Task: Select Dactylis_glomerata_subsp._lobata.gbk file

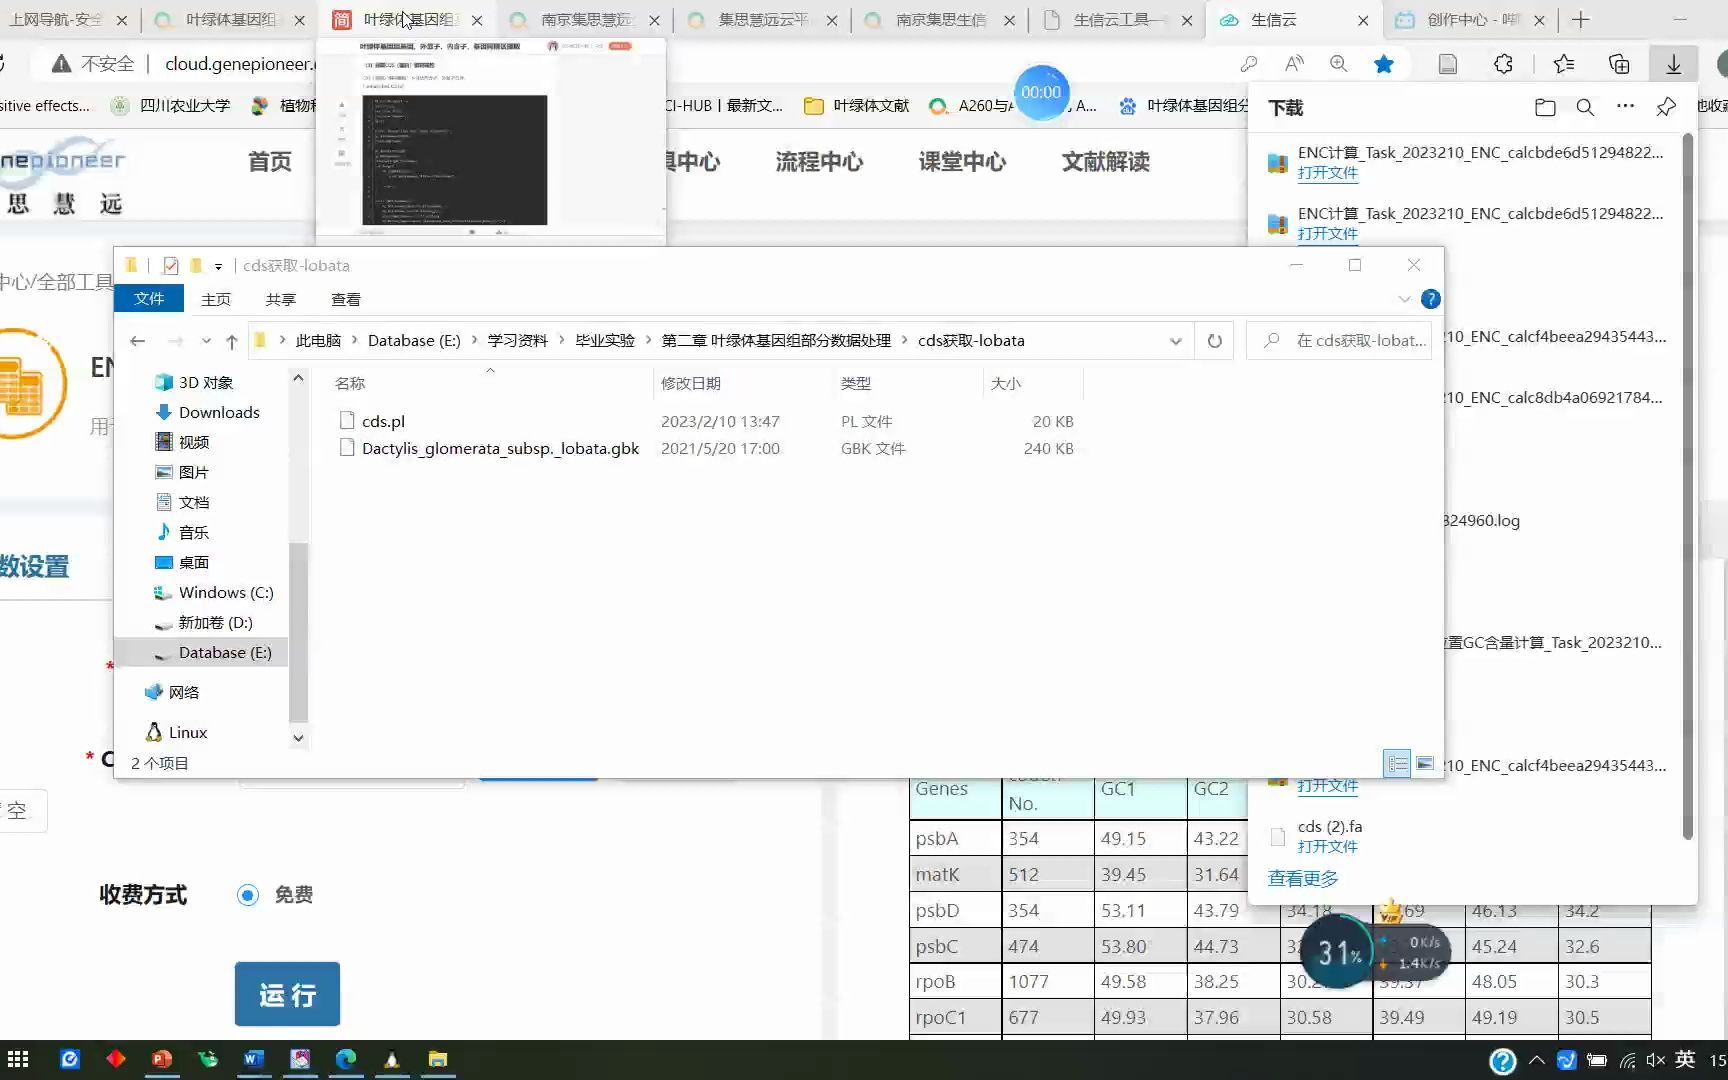Action: [x=500, y=449]
